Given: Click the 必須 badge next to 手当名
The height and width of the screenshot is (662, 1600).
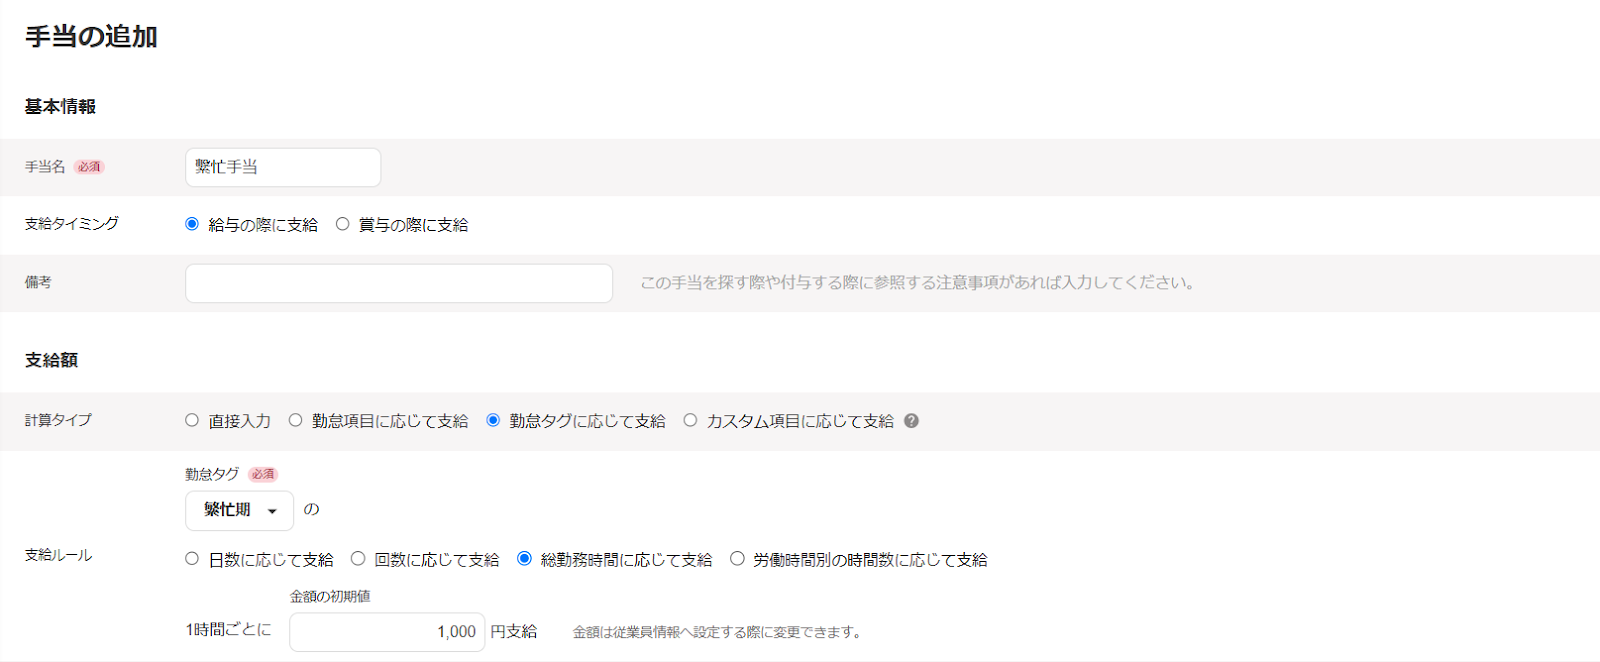Looking at the screenshot, I should pyautogui.click(x=89, y=167).
